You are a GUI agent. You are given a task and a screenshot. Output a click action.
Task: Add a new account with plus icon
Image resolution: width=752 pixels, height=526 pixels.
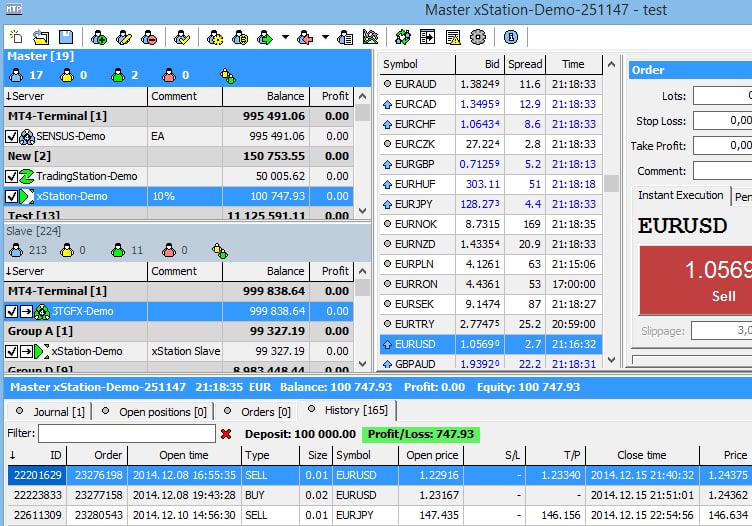[98, 37]
